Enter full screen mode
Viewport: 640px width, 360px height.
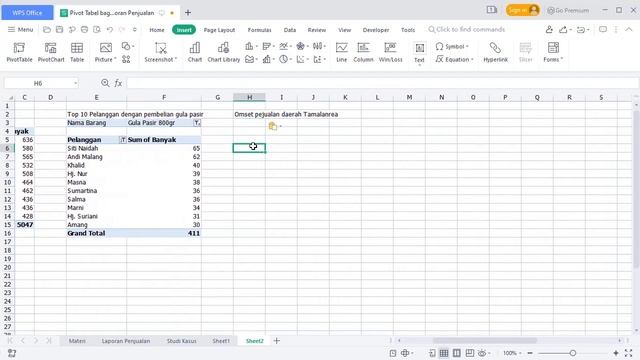tap(629, 353)
